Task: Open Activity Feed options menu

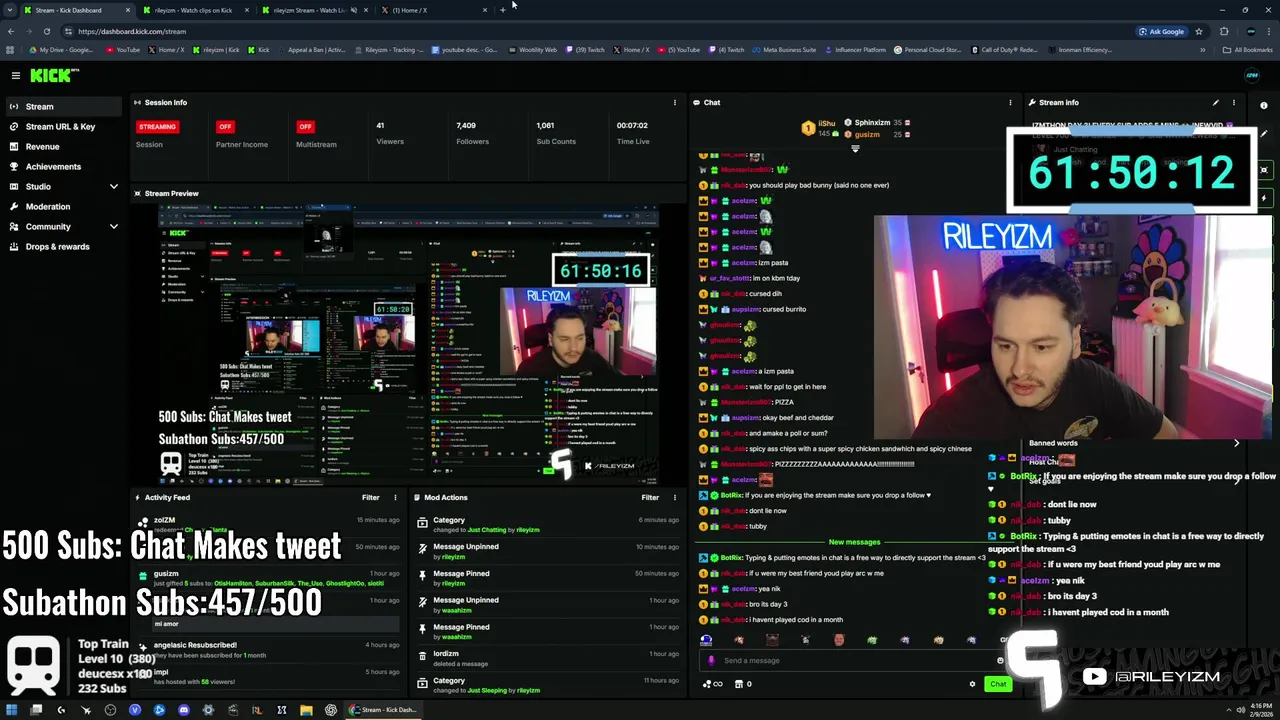Action: (x=395, y=497)
